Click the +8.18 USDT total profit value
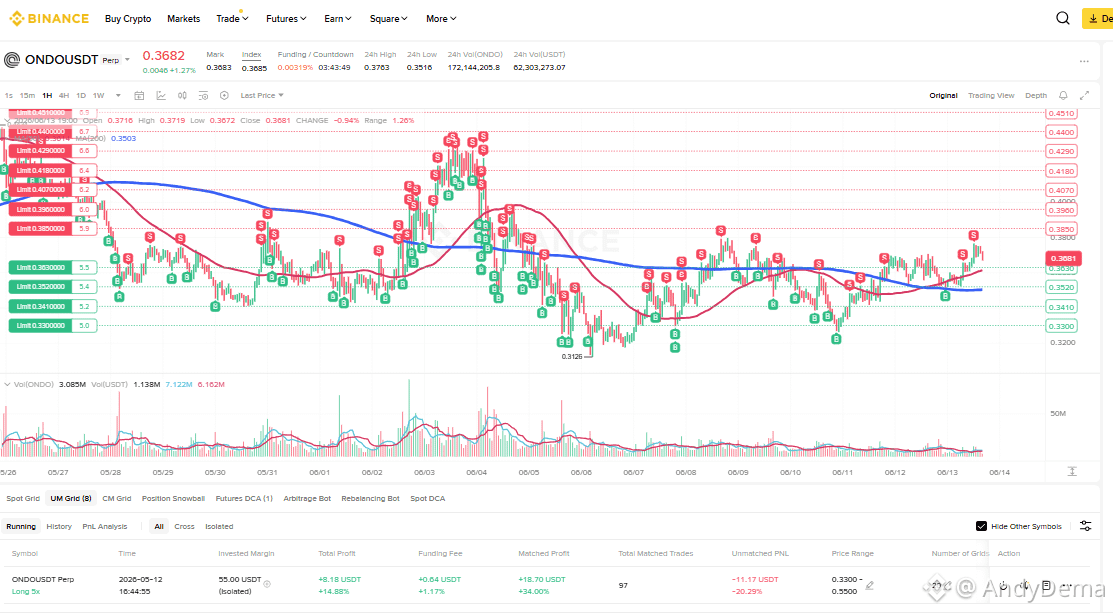This screenshot has height=613, width=1113. tap(339, 579)
